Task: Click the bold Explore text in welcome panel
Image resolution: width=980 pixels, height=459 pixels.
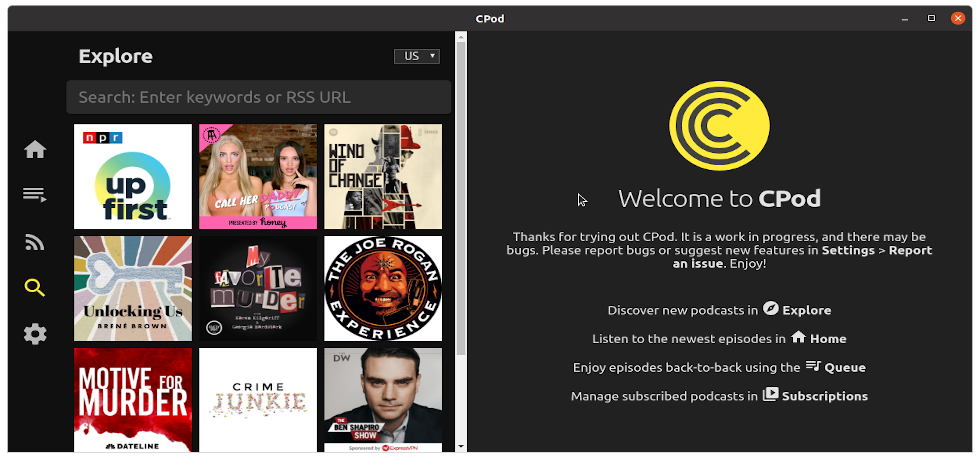Action: click(x=807, y=310)
